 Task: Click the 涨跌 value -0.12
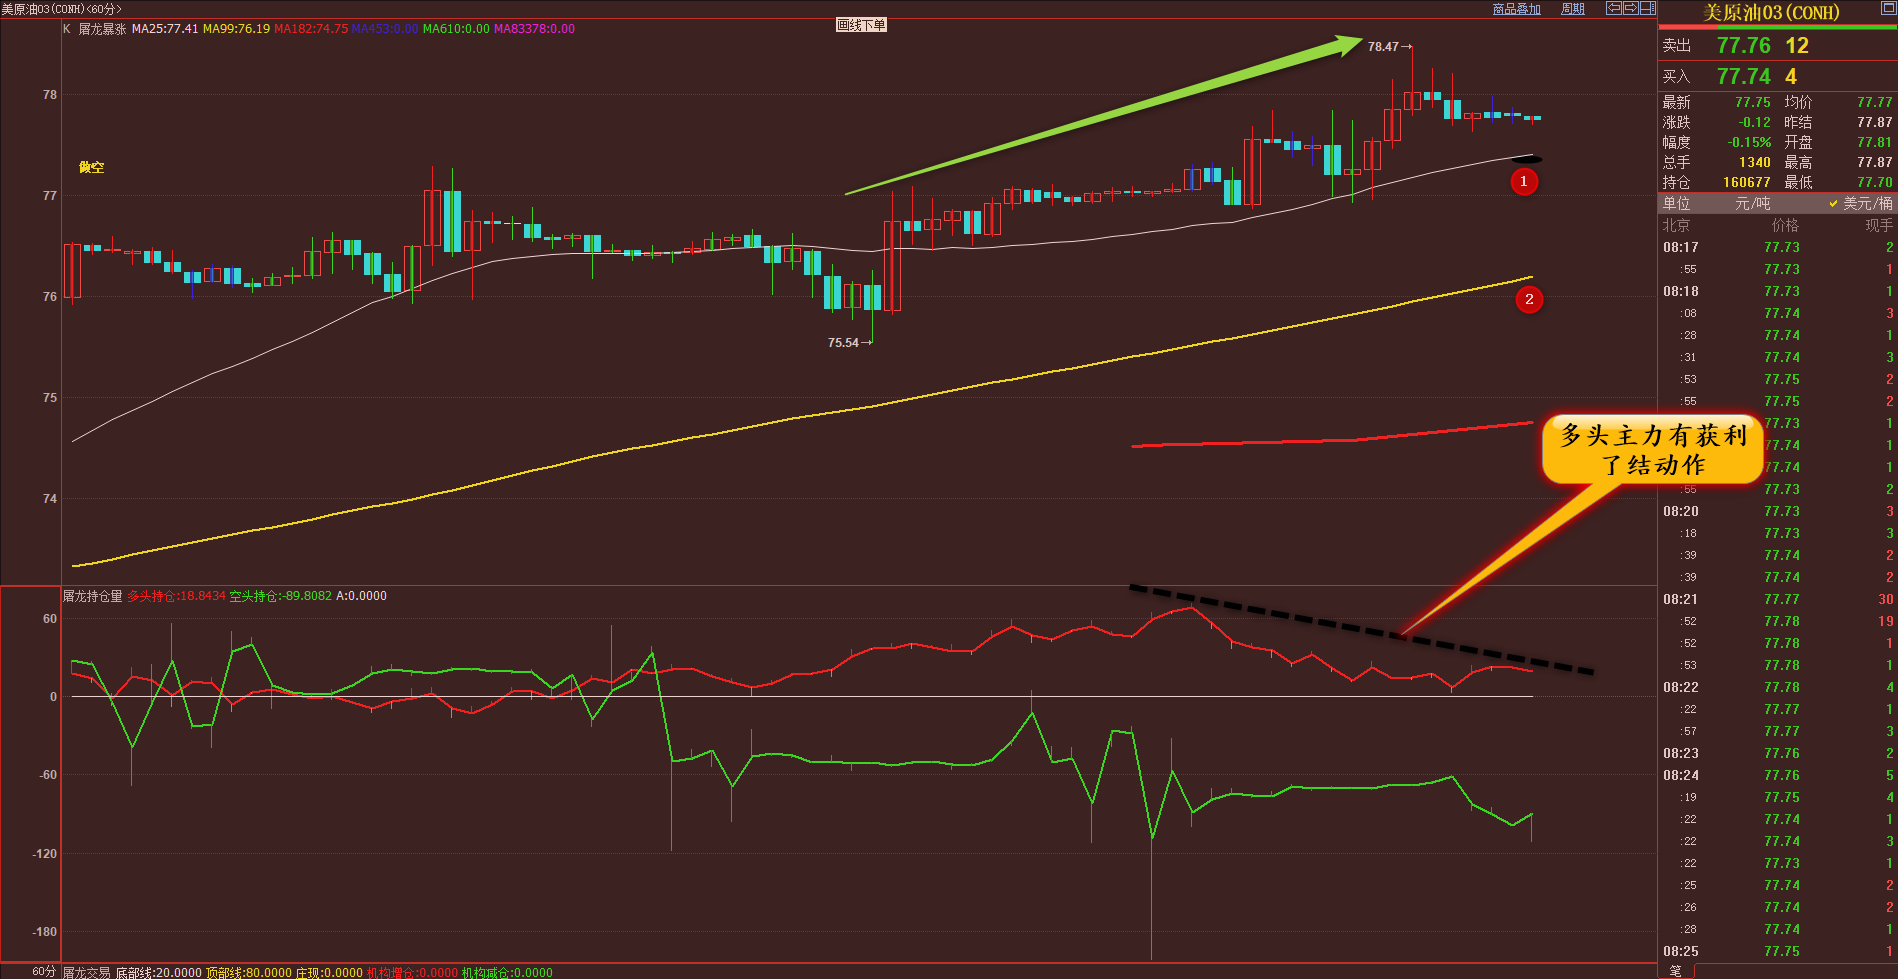[x=1754, y=122]
